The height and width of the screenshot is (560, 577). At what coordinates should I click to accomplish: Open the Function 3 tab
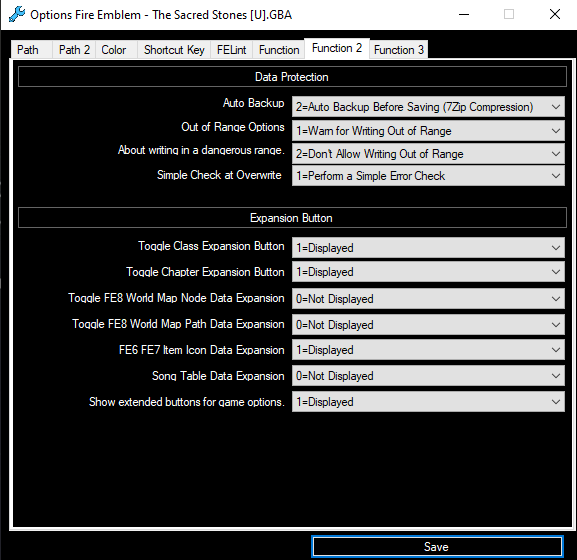pyautogui.click(x=399, y=50)
